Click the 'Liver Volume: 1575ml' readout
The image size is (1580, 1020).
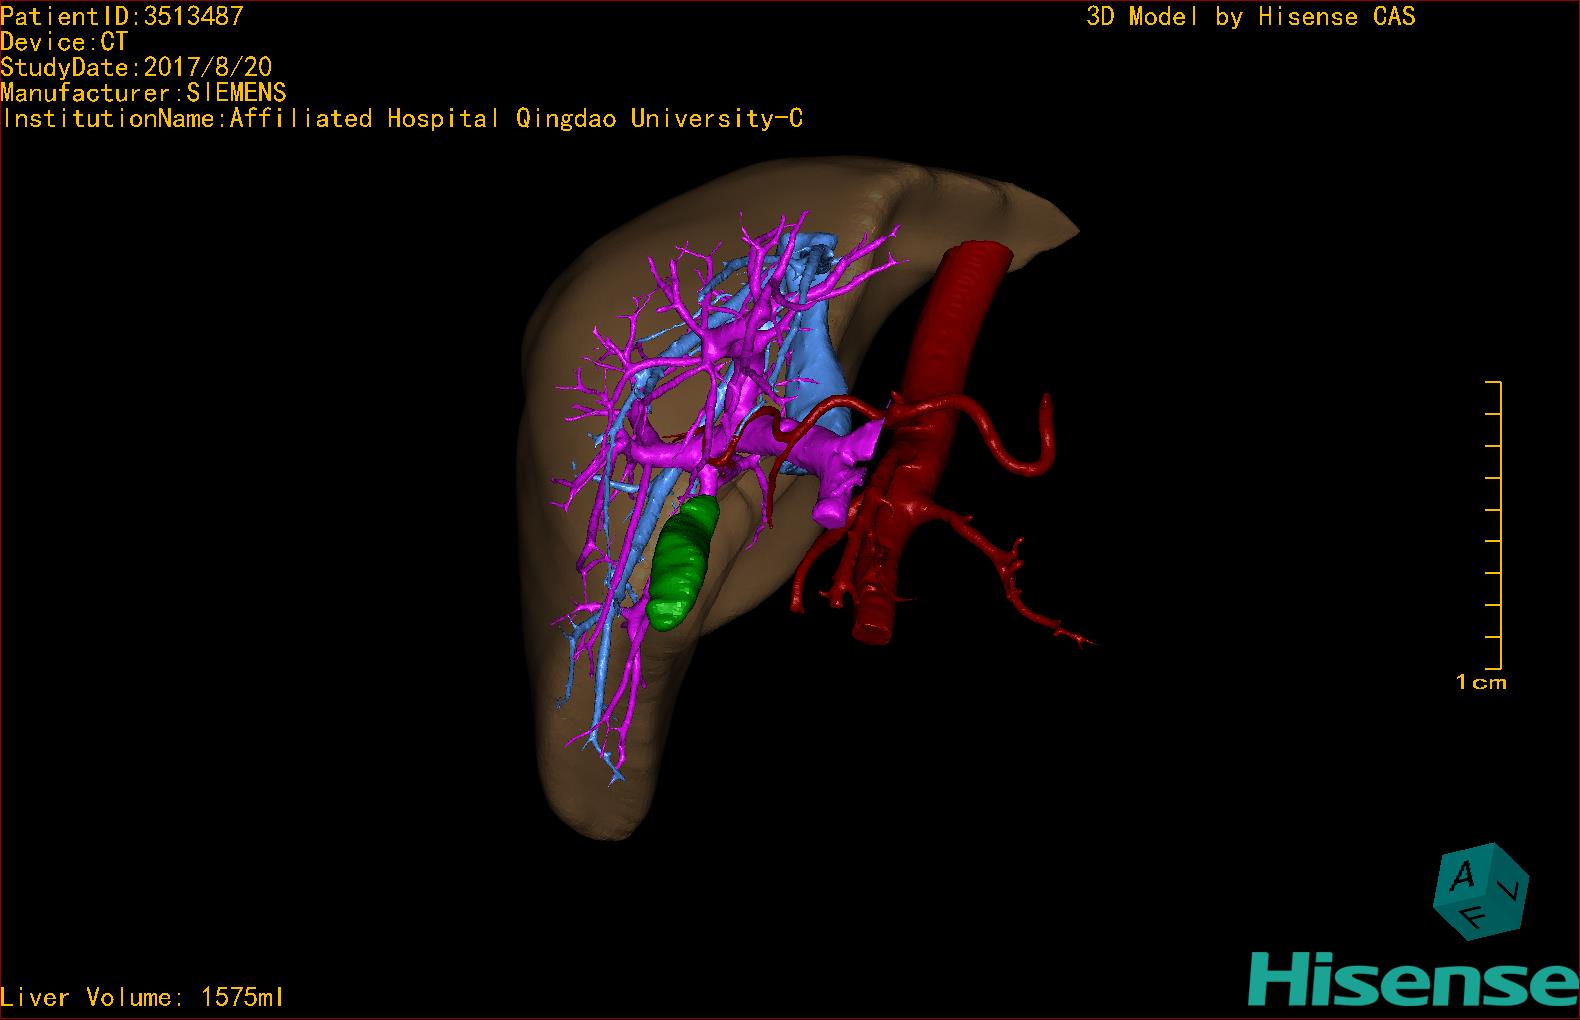pos(142,997)
